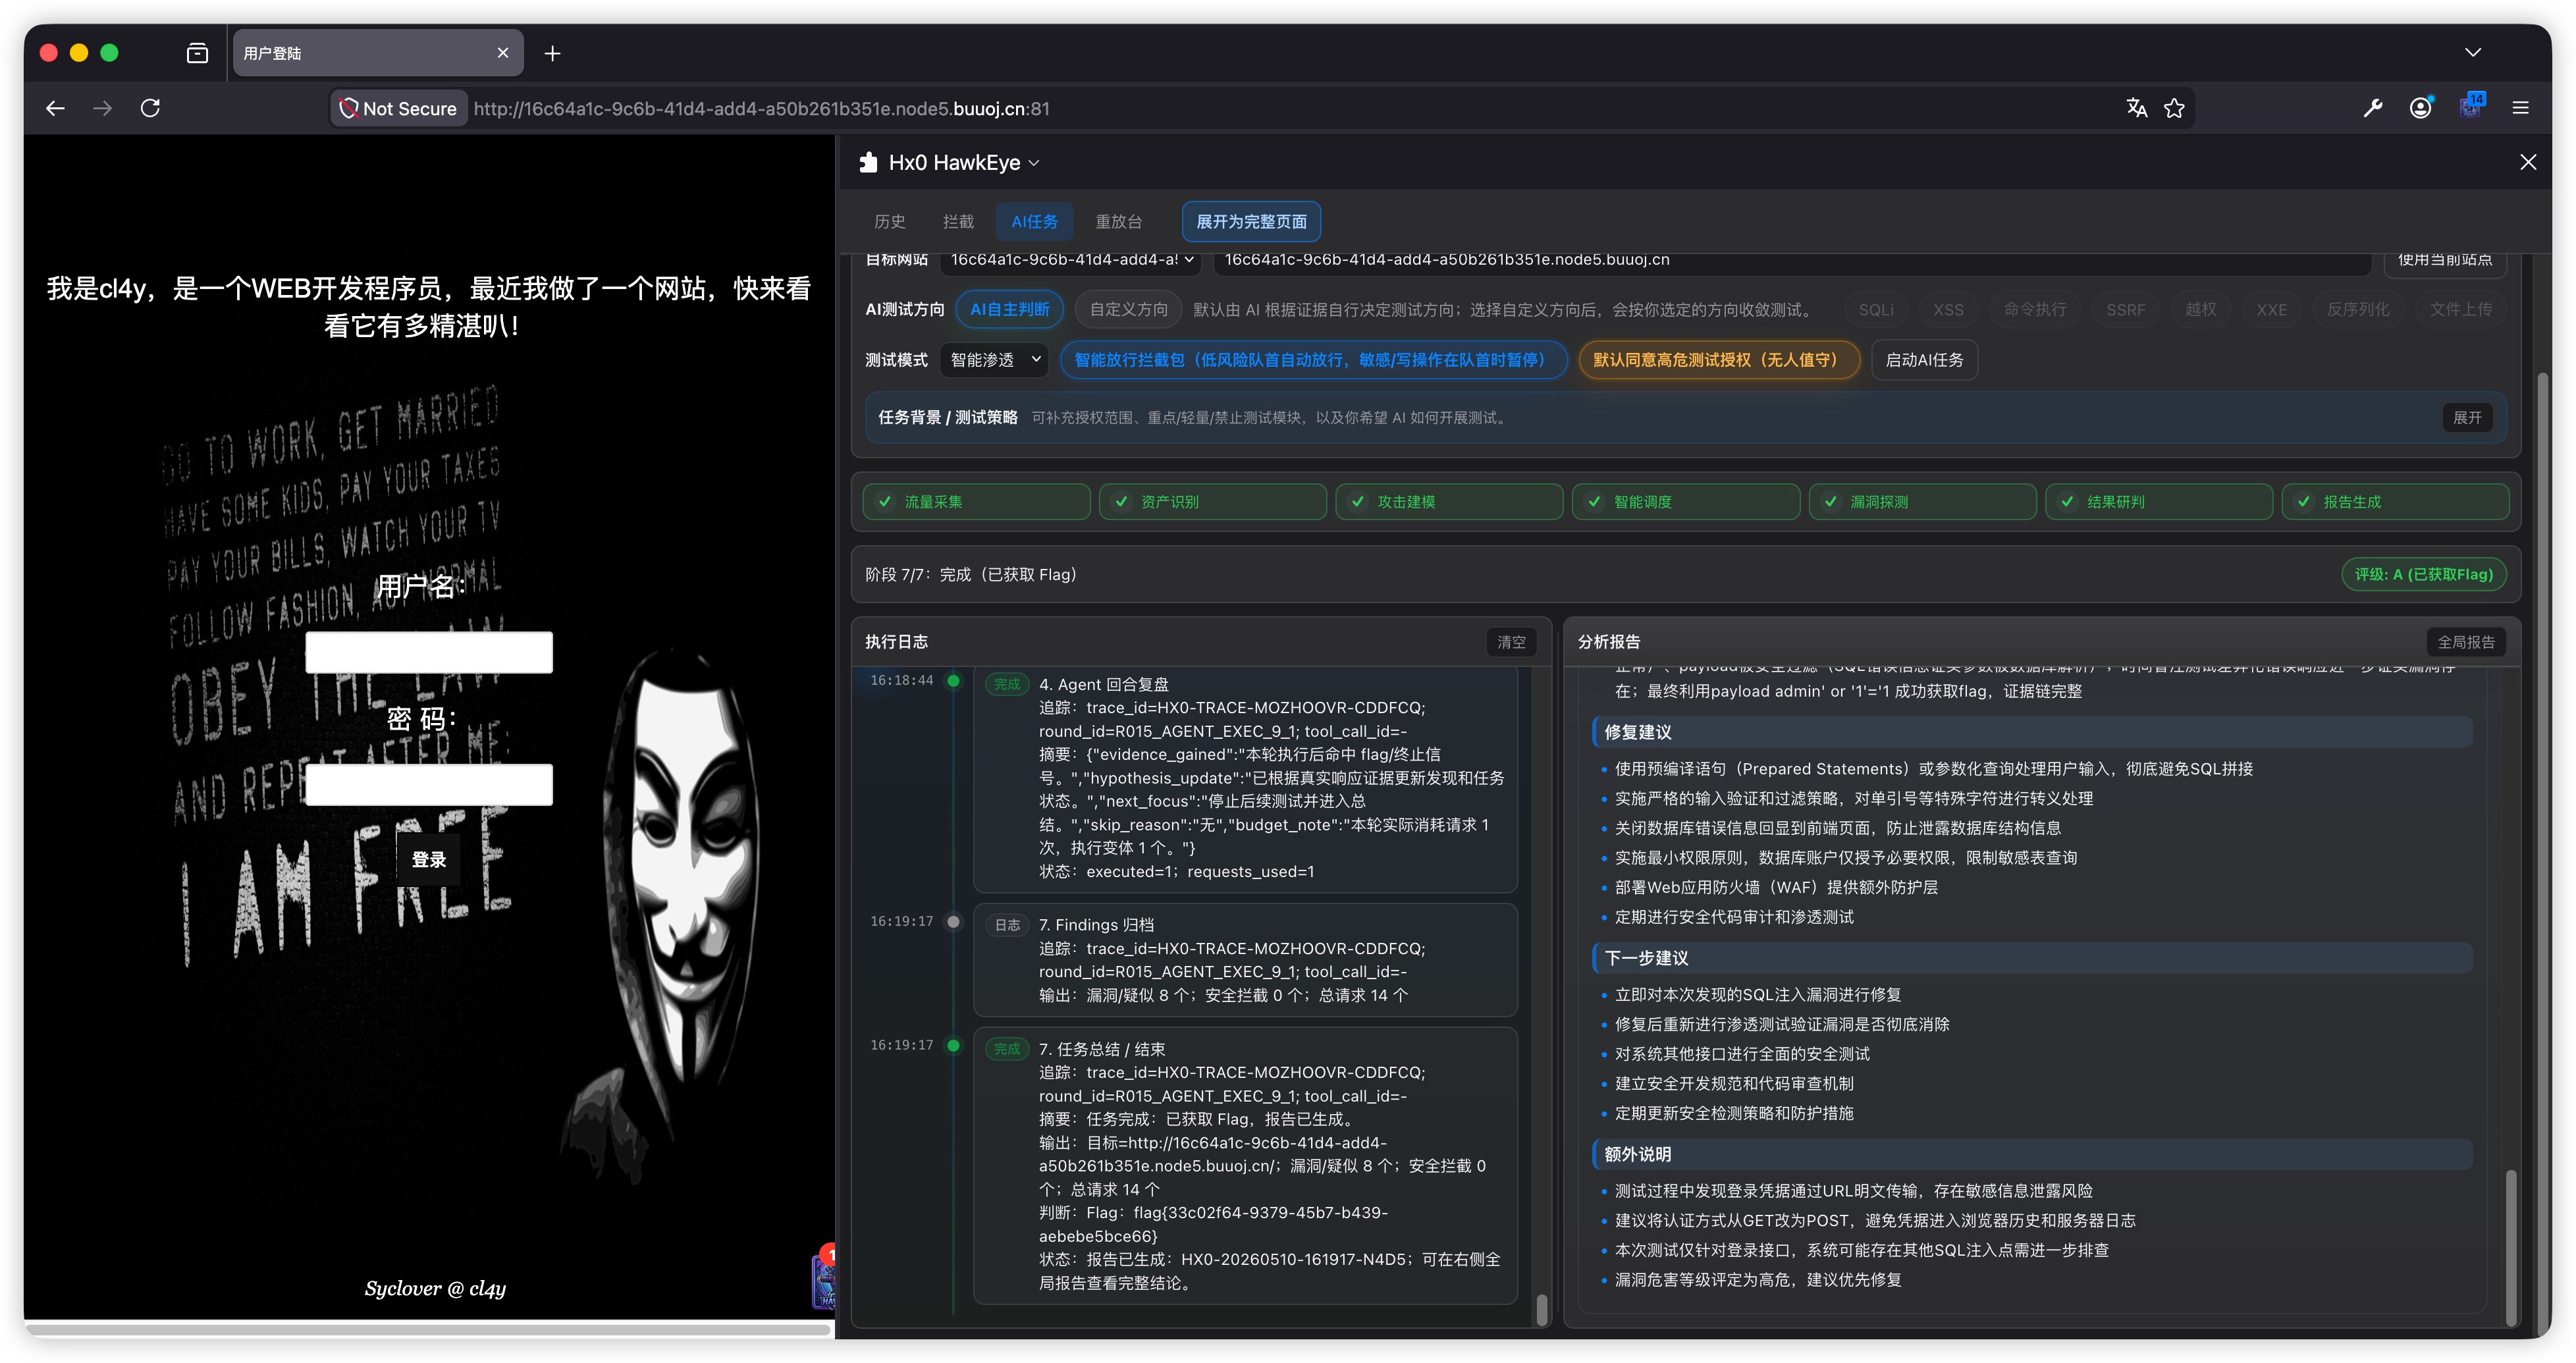Select the AI自主判断 direction option
The height and width of the screenshot is (1363, 2576).
[1009, 310]
